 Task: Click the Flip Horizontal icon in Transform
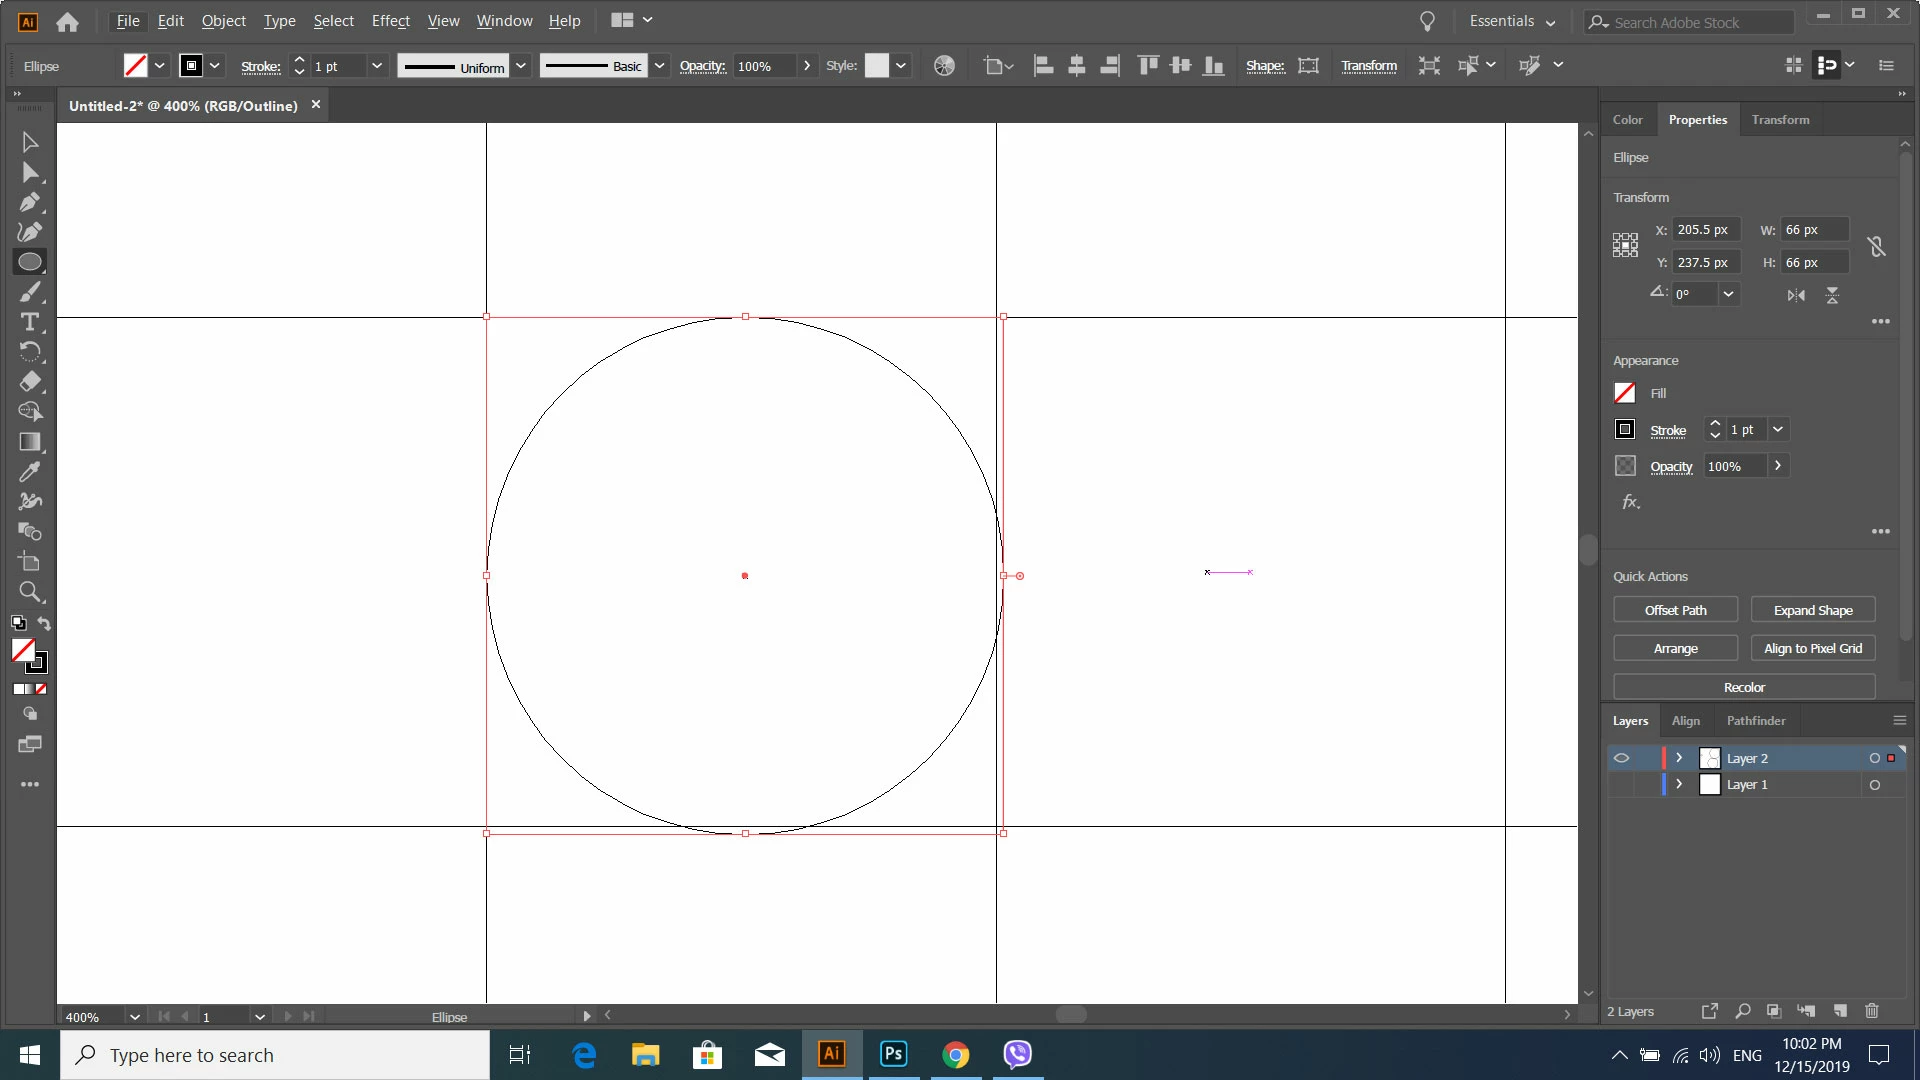pyautogui.click(x=1796, y=295)
